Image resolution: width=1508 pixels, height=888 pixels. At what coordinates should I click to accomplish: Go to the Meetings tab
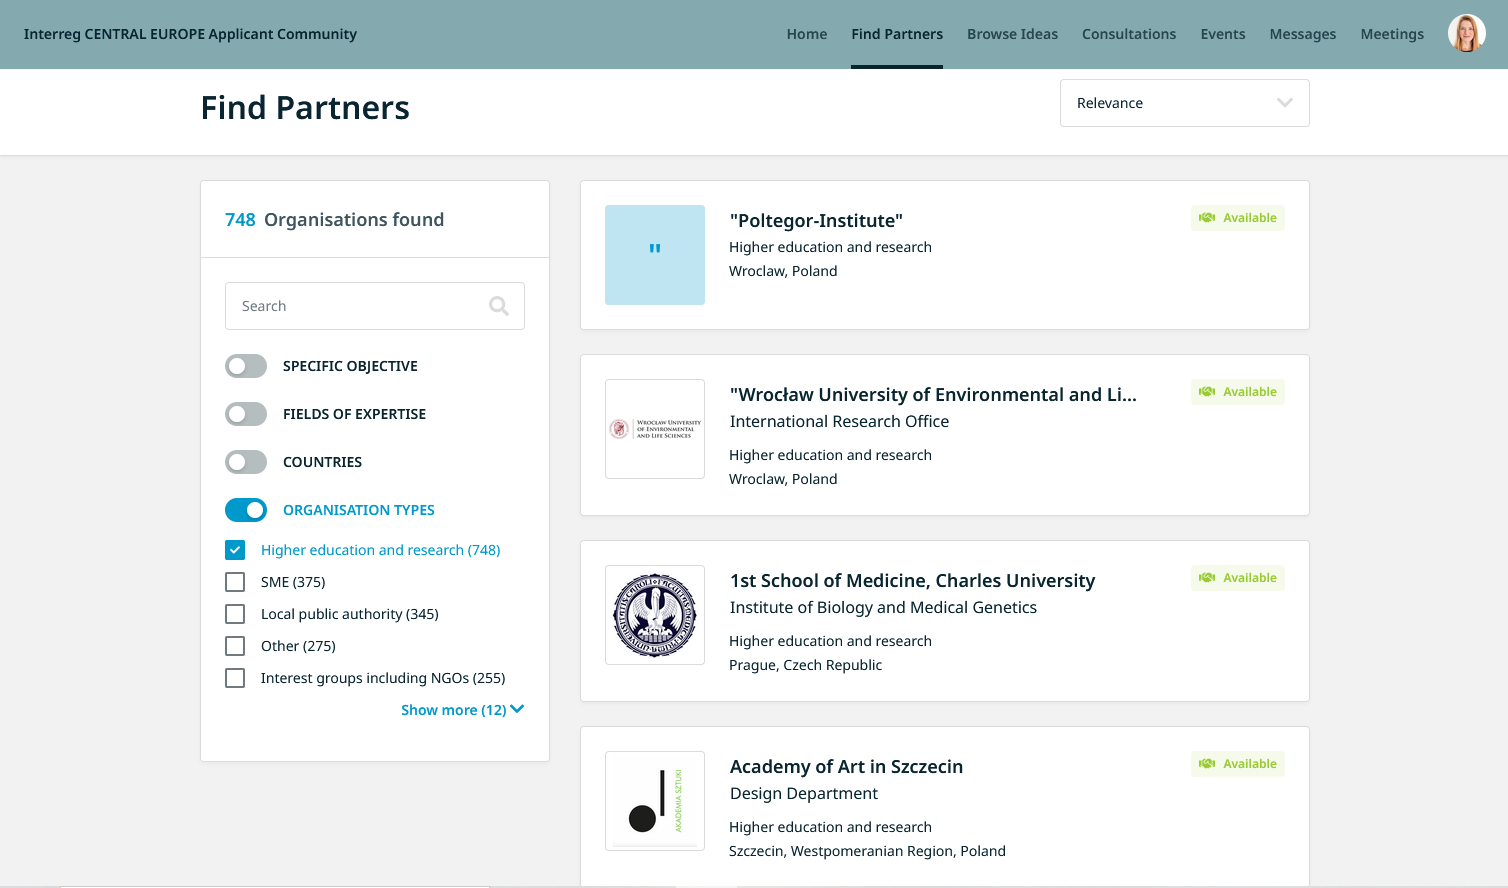click(x=1392, y=34)
